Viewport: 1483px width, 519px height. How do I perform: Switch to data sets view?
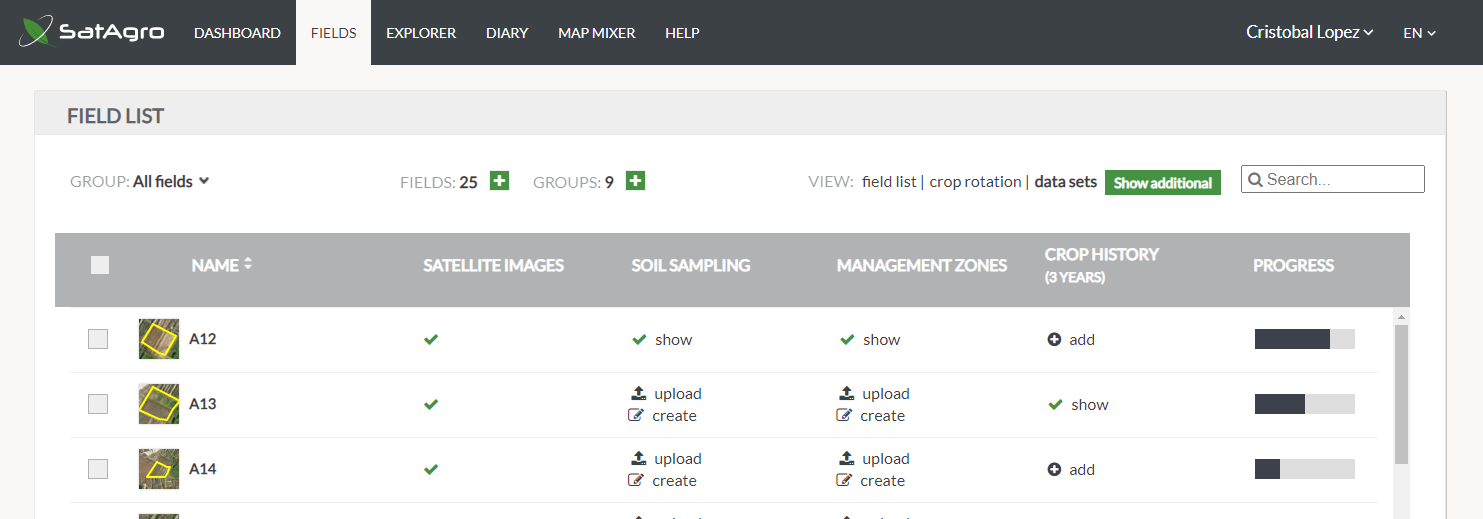[1066, 182]
